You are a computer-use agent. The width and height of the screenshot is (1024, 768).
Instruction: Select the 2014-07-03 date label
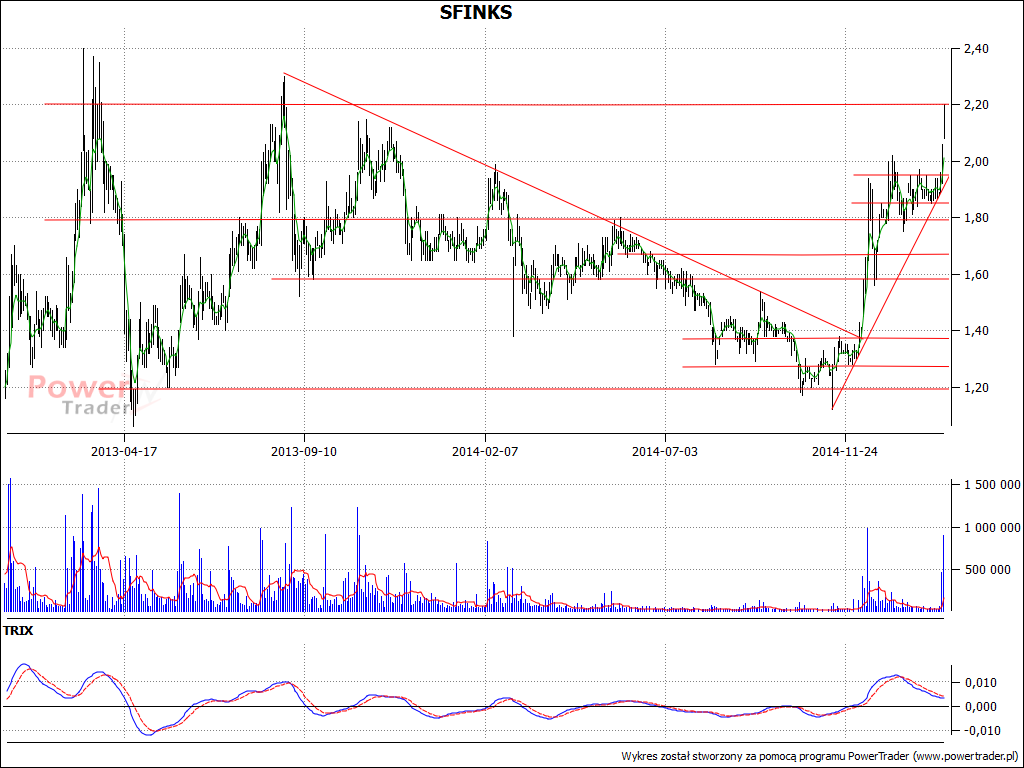[665, 451]
